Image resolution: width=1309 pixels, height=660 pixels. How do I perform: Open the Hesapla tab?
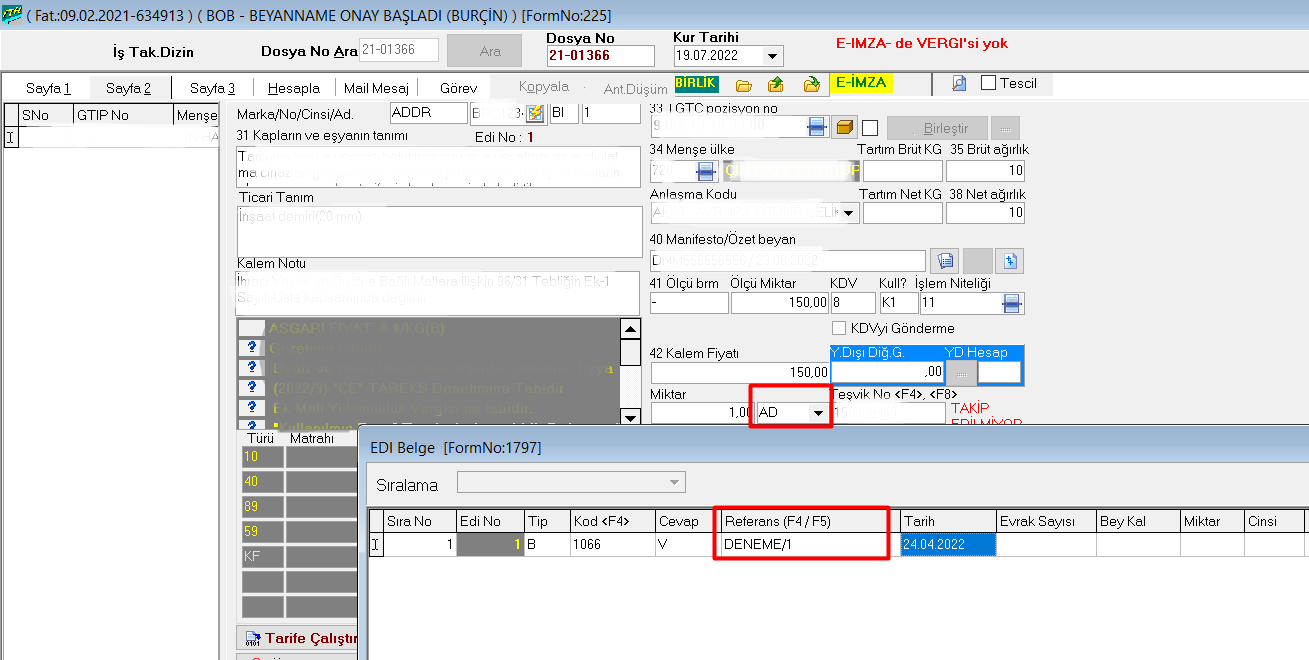293,88
